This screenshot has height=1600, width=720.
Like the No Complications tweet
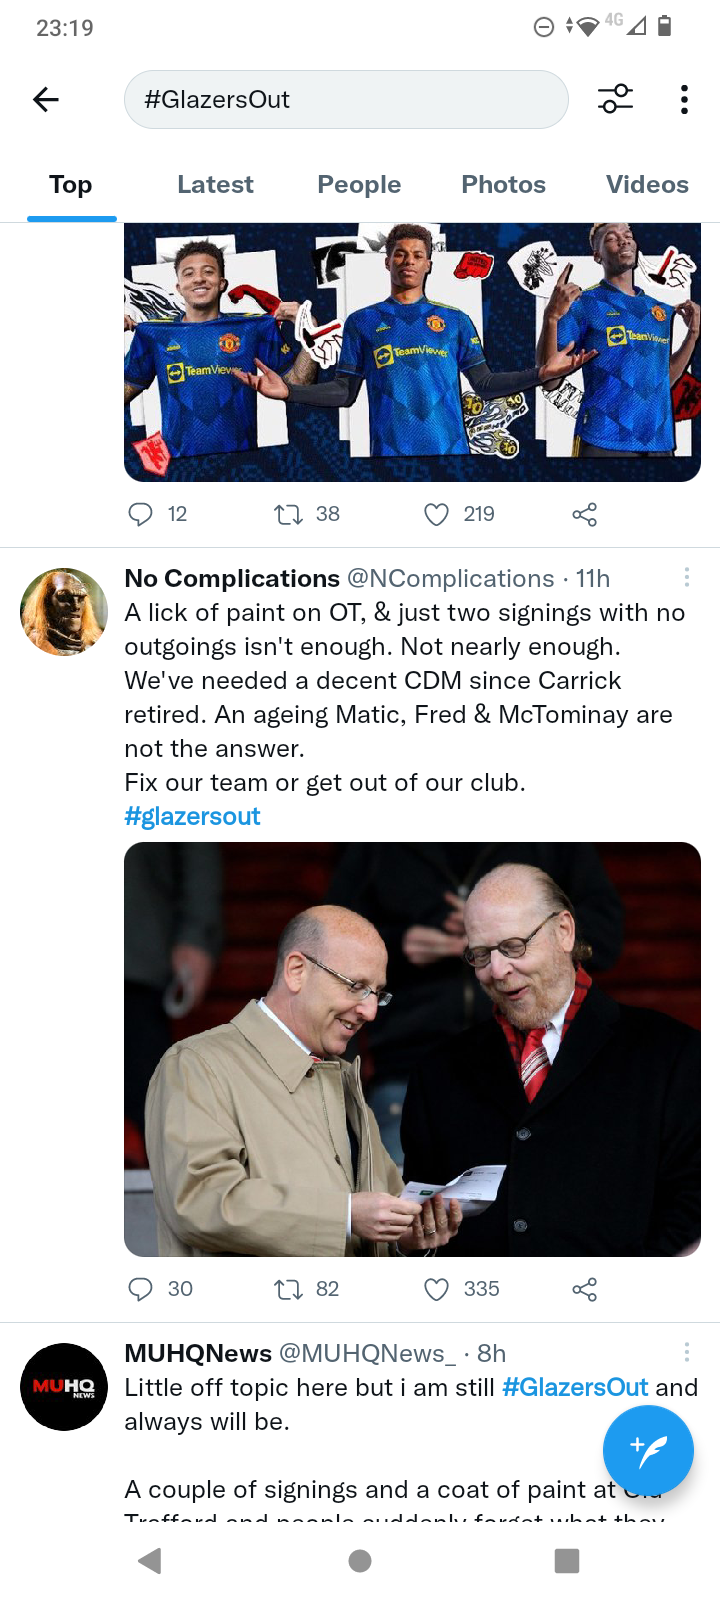pyautogui.click(x=437, y=1289)
